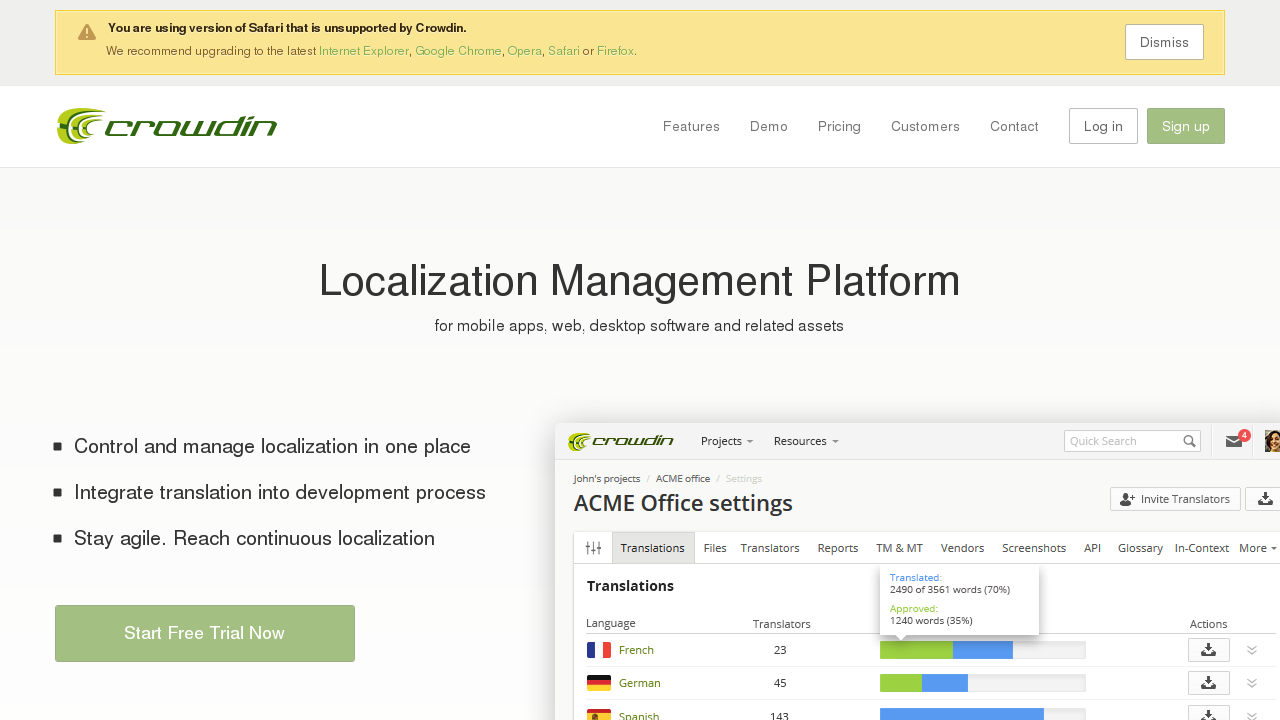Click the search magnifier icon in Quick Search
Viewport: 1280px width, 720px height.
pos(1189,441)
